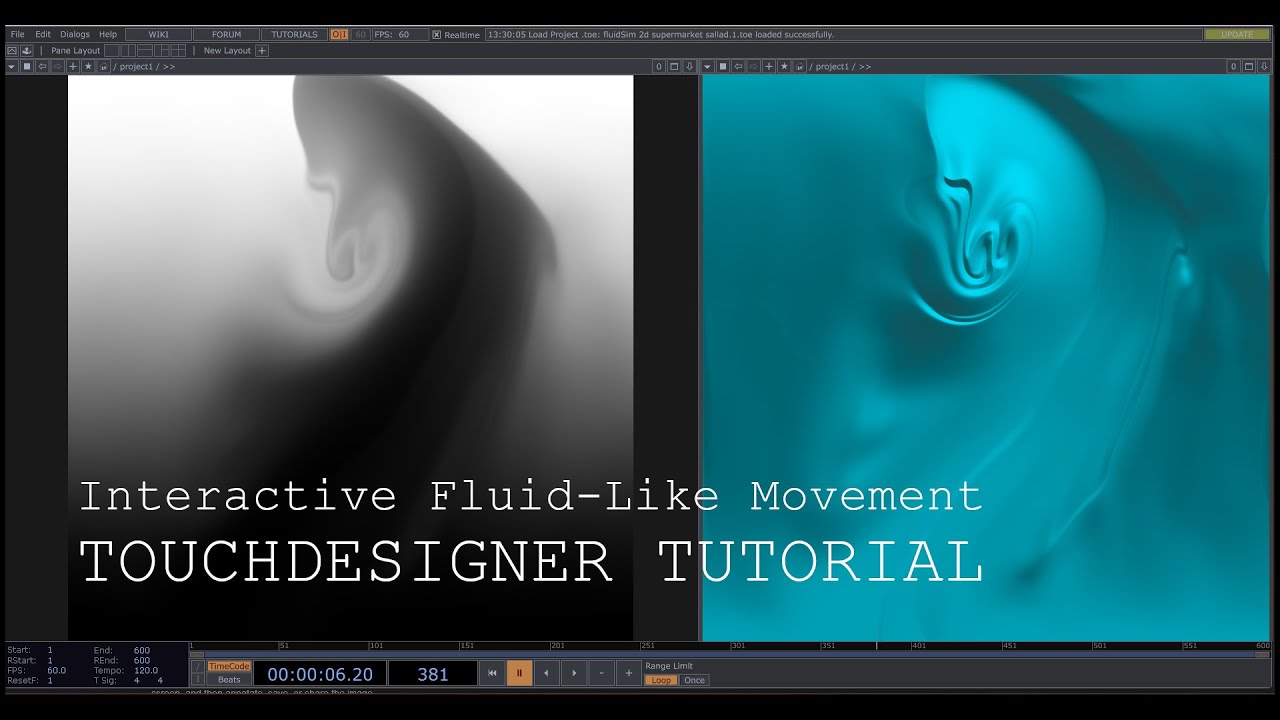
Task: Click the WIKI button
Action: 158,34
